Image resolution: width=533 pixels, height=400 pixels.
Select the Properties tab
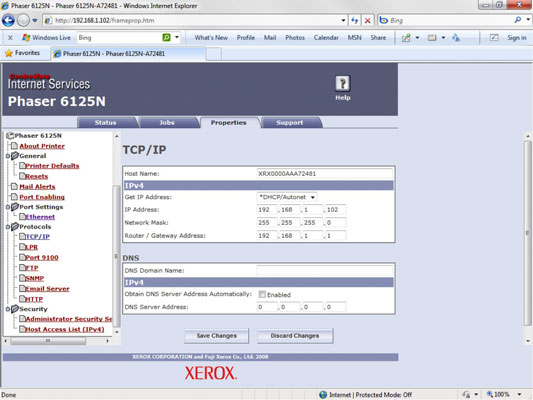[x=228, y=123]
